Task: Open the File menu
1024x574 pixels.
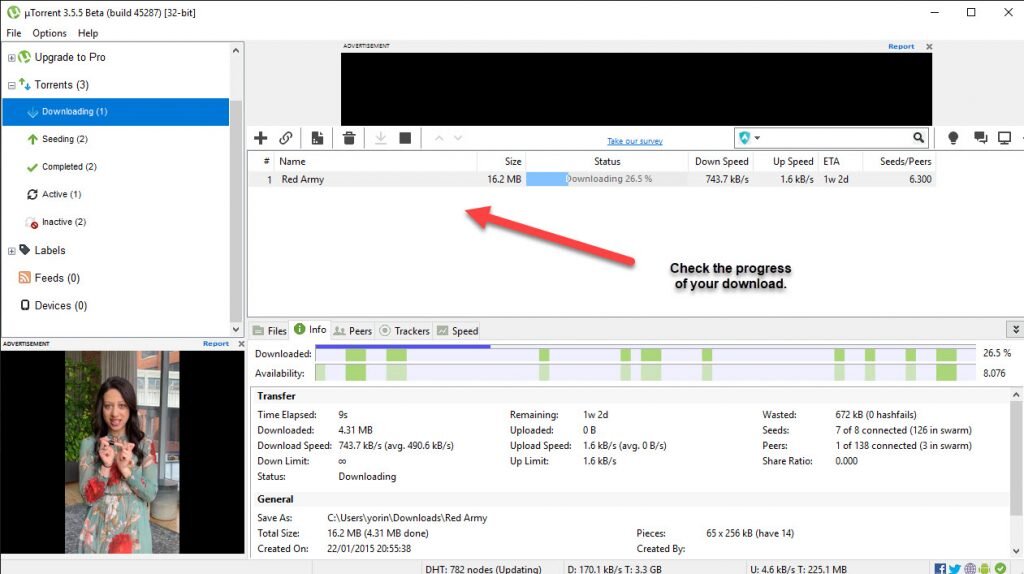Action: (x=14, y=33)
